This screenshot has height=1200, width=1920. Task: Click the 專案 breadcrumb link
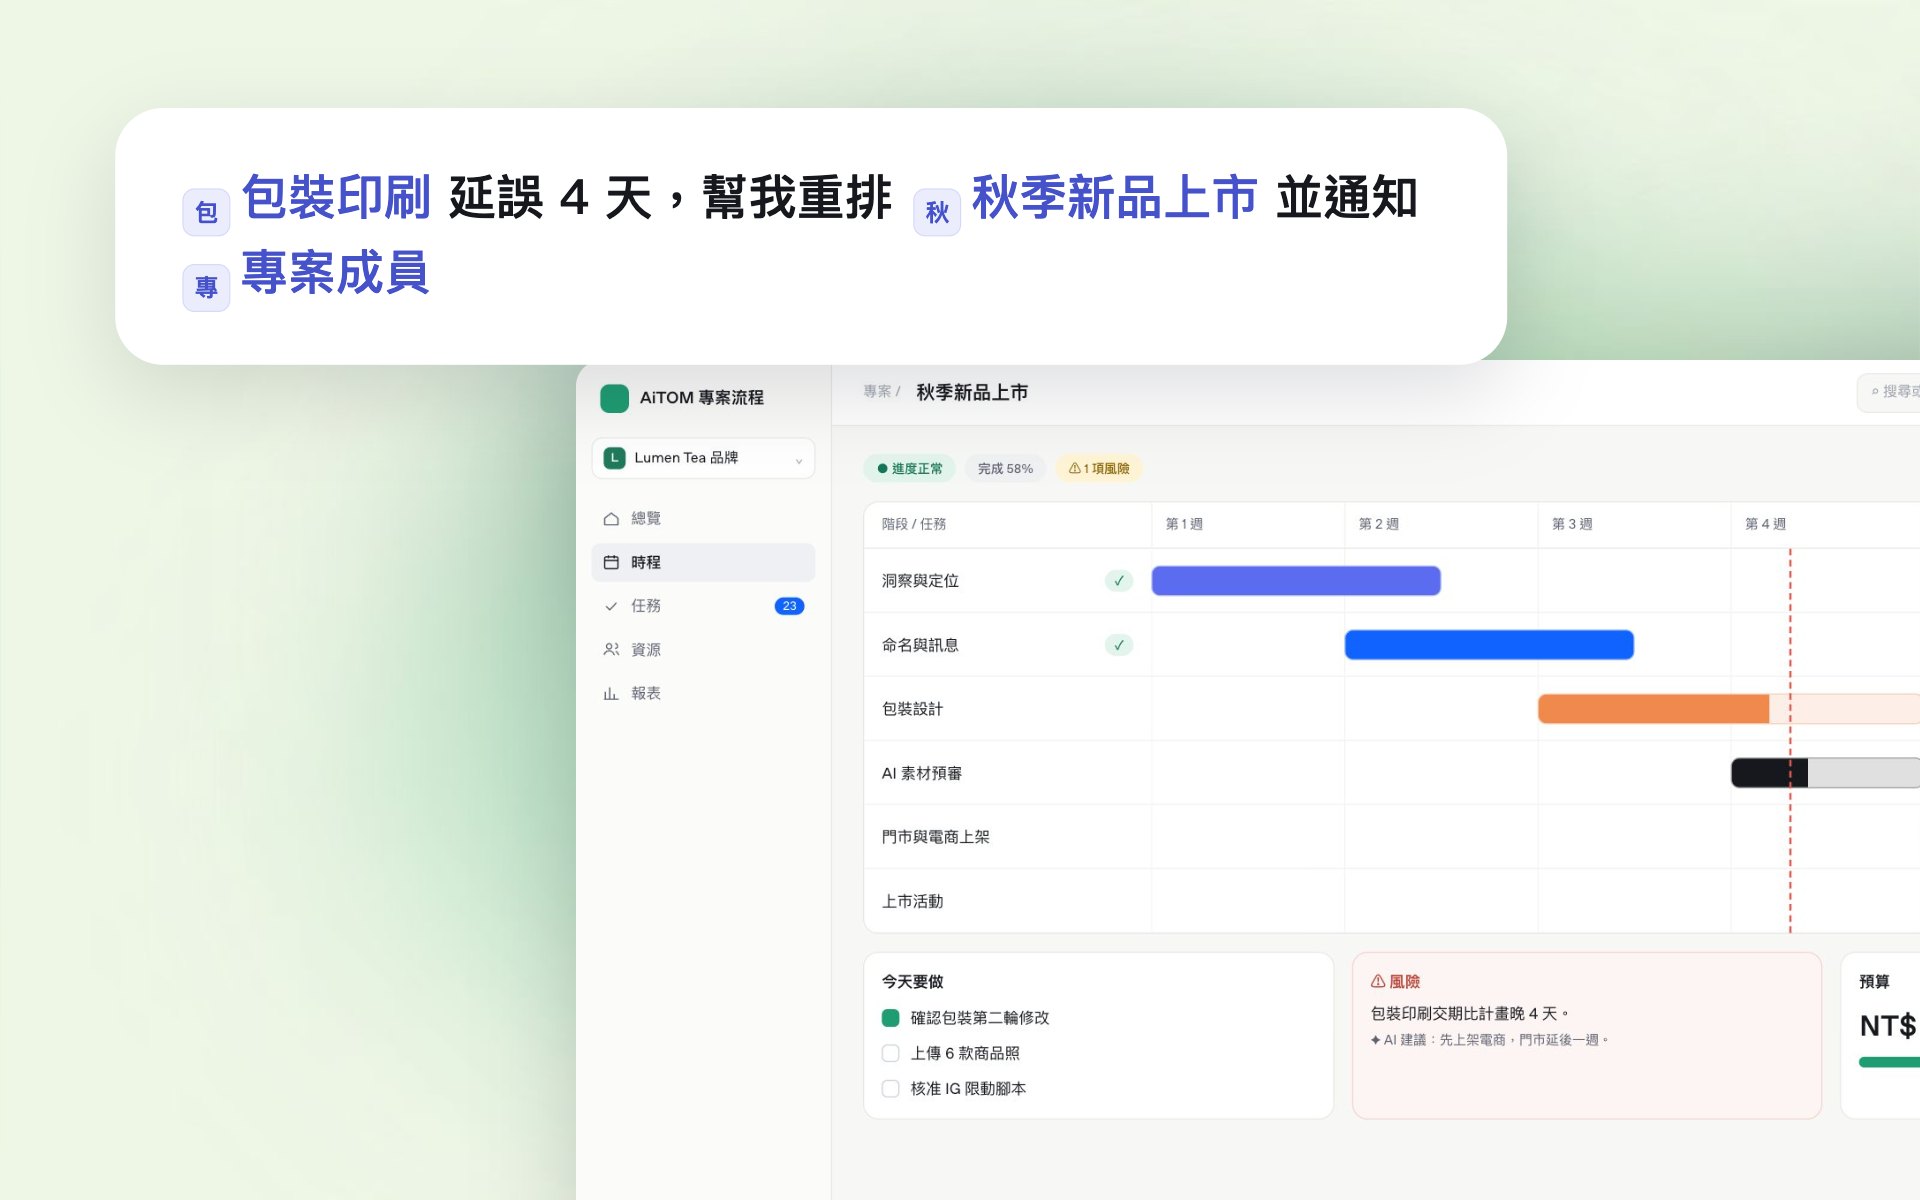877,392
